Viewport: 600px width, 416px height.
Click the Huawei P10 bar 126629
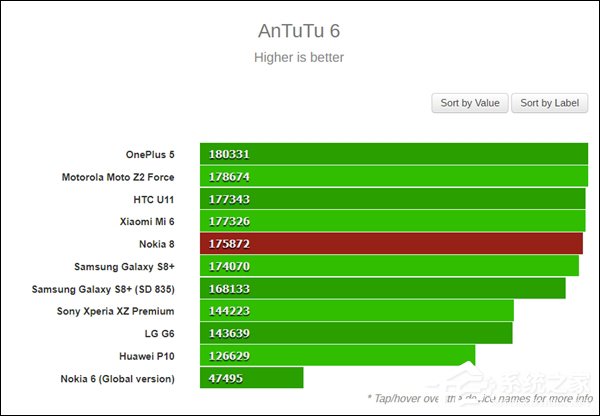tap(338, 356)
